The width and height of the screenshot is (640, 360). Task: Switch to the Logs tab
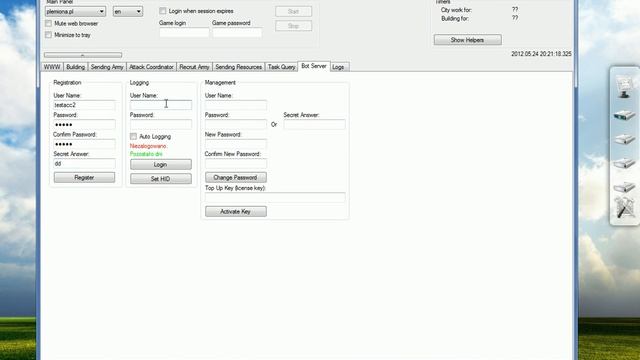[x=338, y=67]
